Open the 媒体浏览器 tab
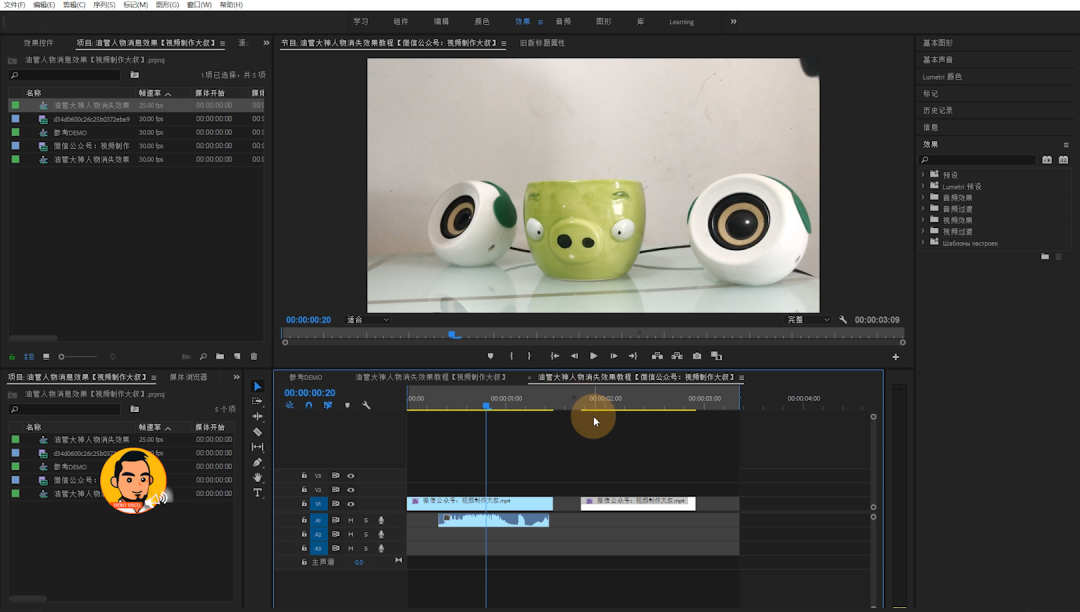1080x612 pixels. pyautogui.click(x=188, y=377)
